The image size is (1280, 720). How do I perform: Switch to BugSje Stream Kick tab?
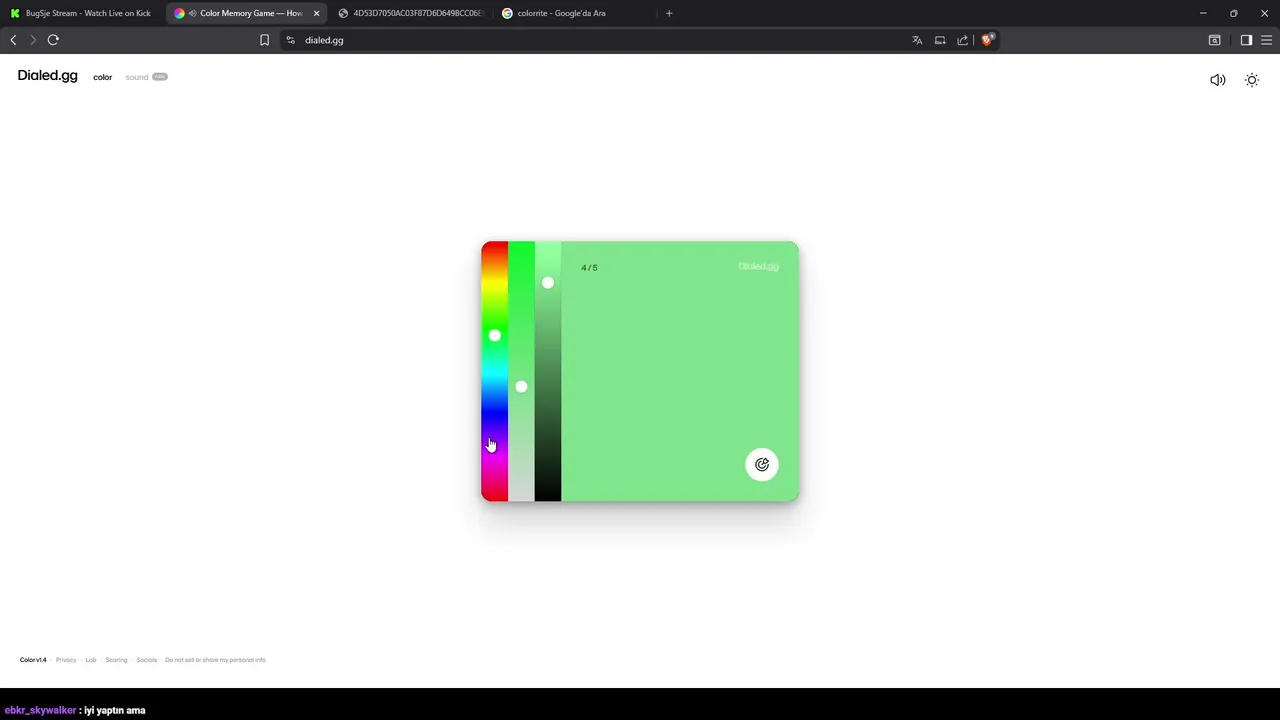tap(80, 13)
